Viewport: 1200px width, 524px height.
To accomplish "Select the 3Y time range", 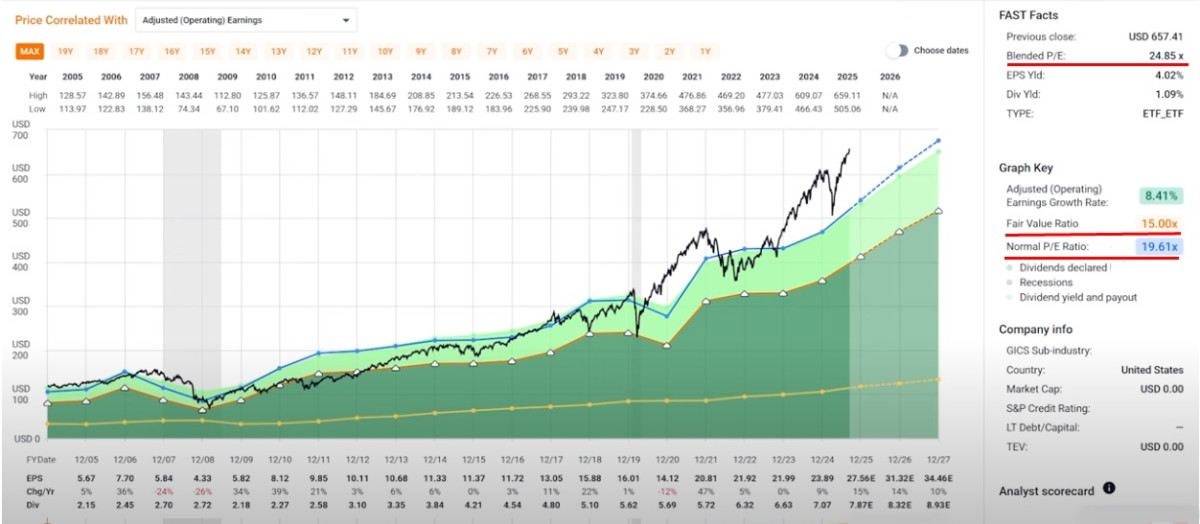I will pyautogui.click(x=634, y=51).
